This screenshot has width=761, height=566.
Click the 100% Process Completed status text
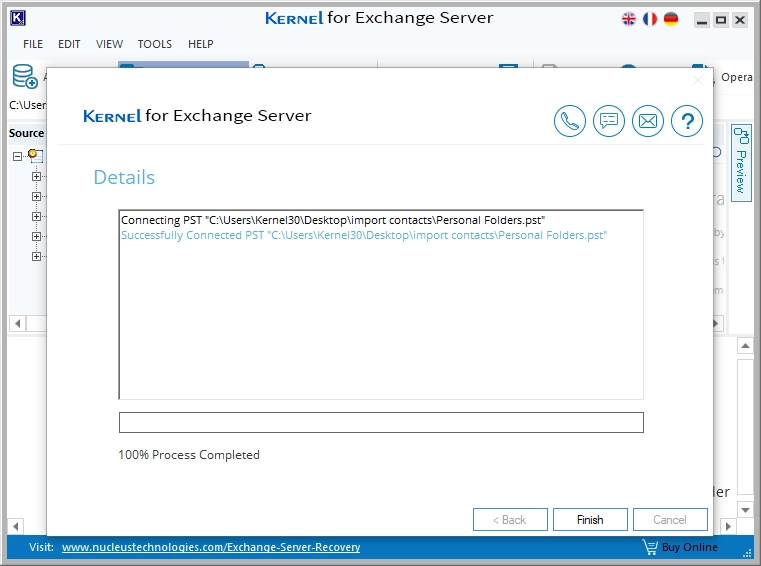(x=189, y=455)
